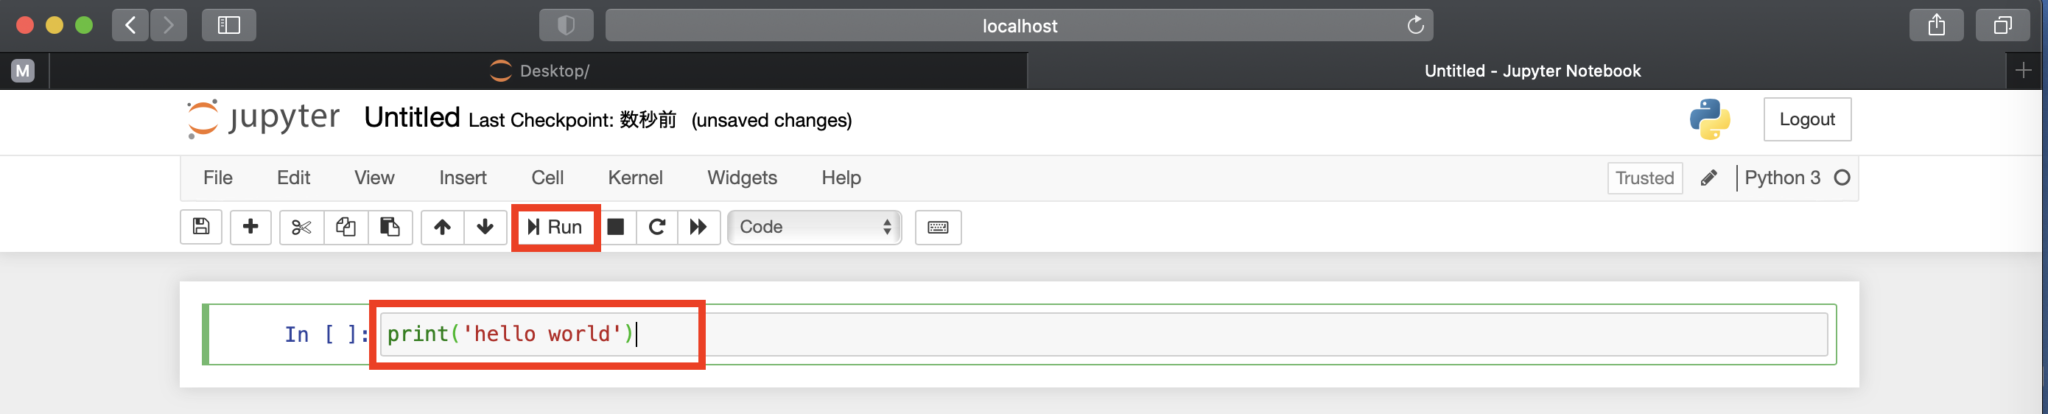Open the command palette keyboard icon
Viewport: 2048px width, 414px height.
coord(938,227)
